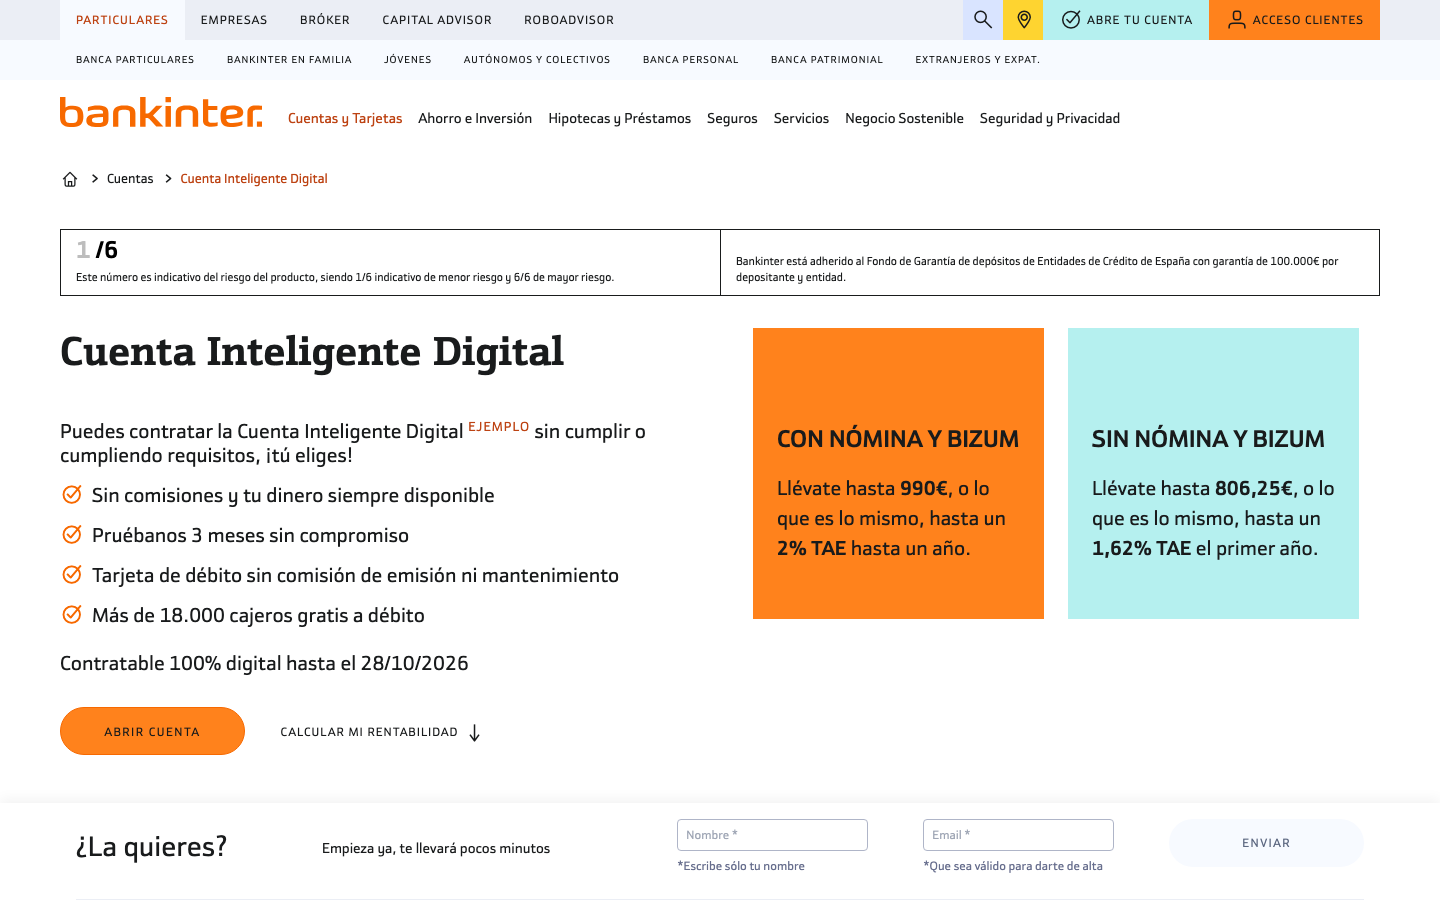1440x900 pixels.
Task: Open the search magnifier icon
Action: [x=983, y=20]
